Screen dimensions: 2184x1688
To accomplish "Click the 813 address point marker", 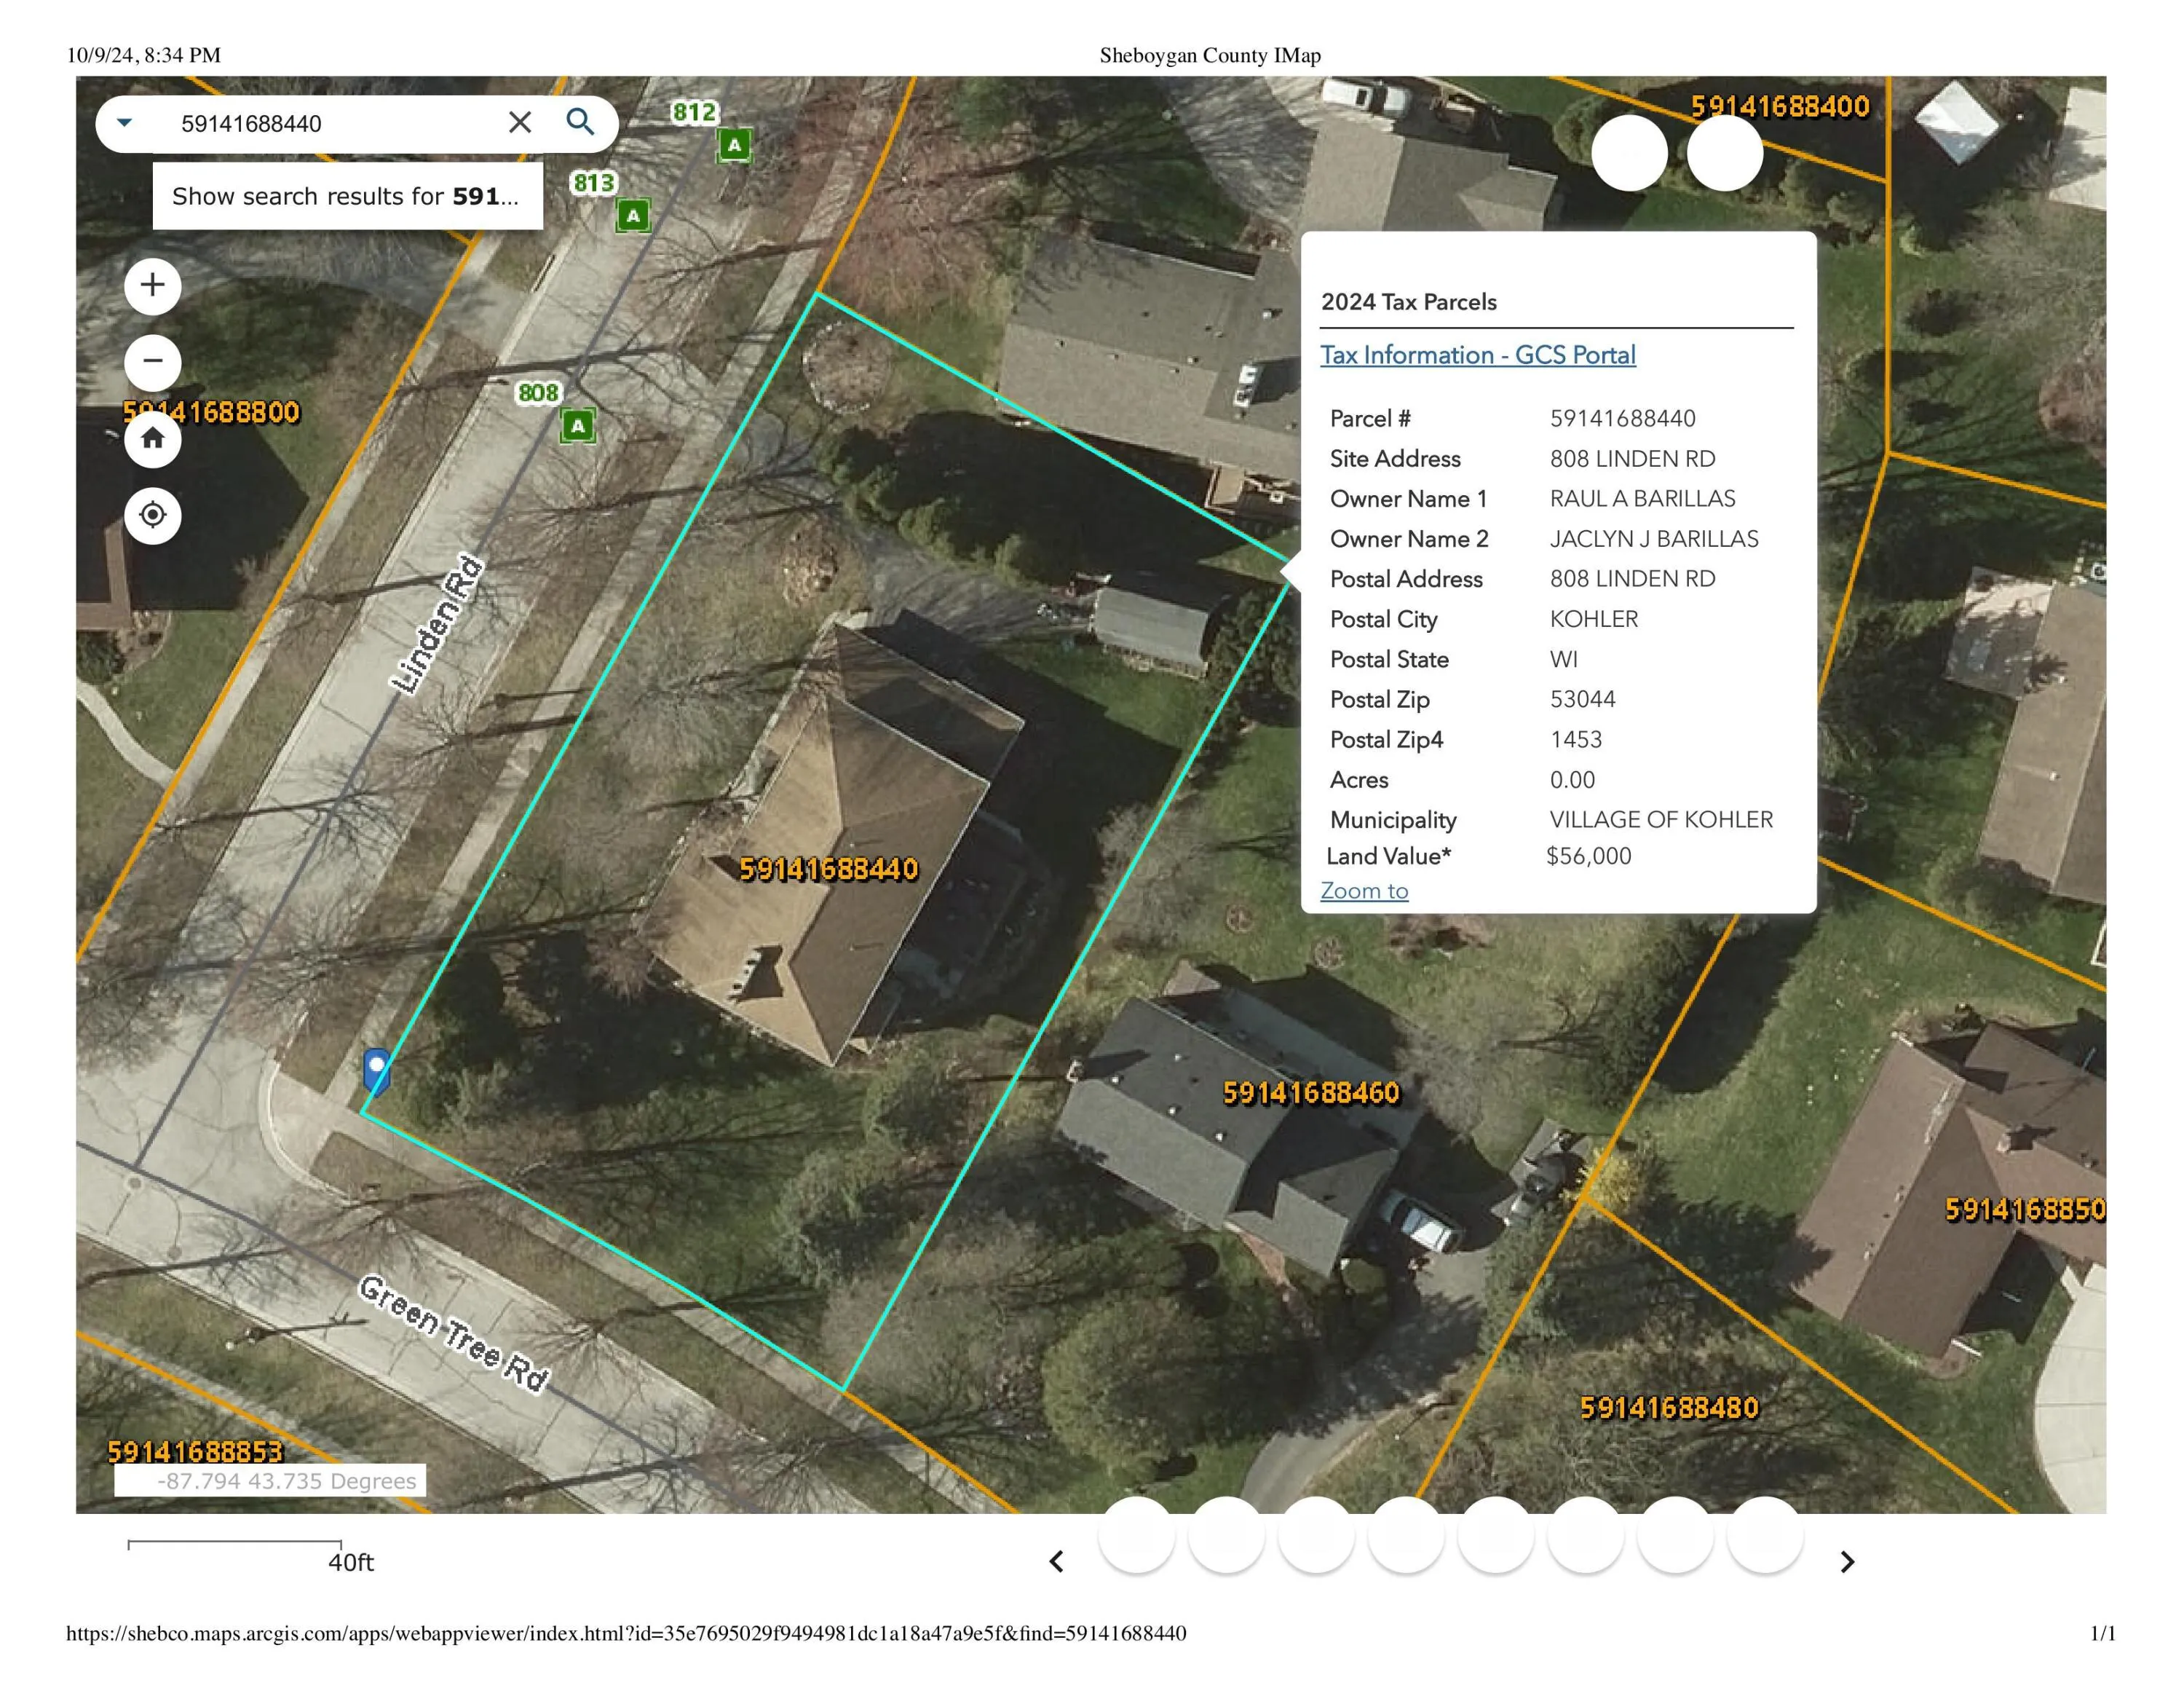I will coord(632,215).
